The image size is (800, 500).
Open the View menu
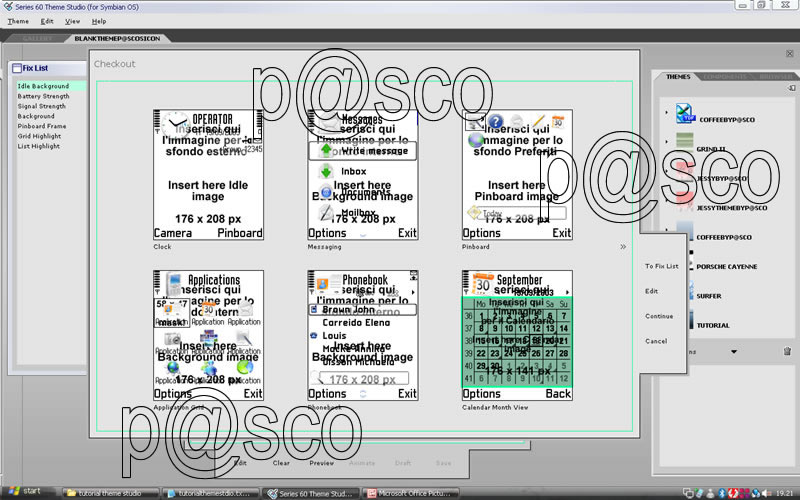pyautogui.click(x=72, y=21)
